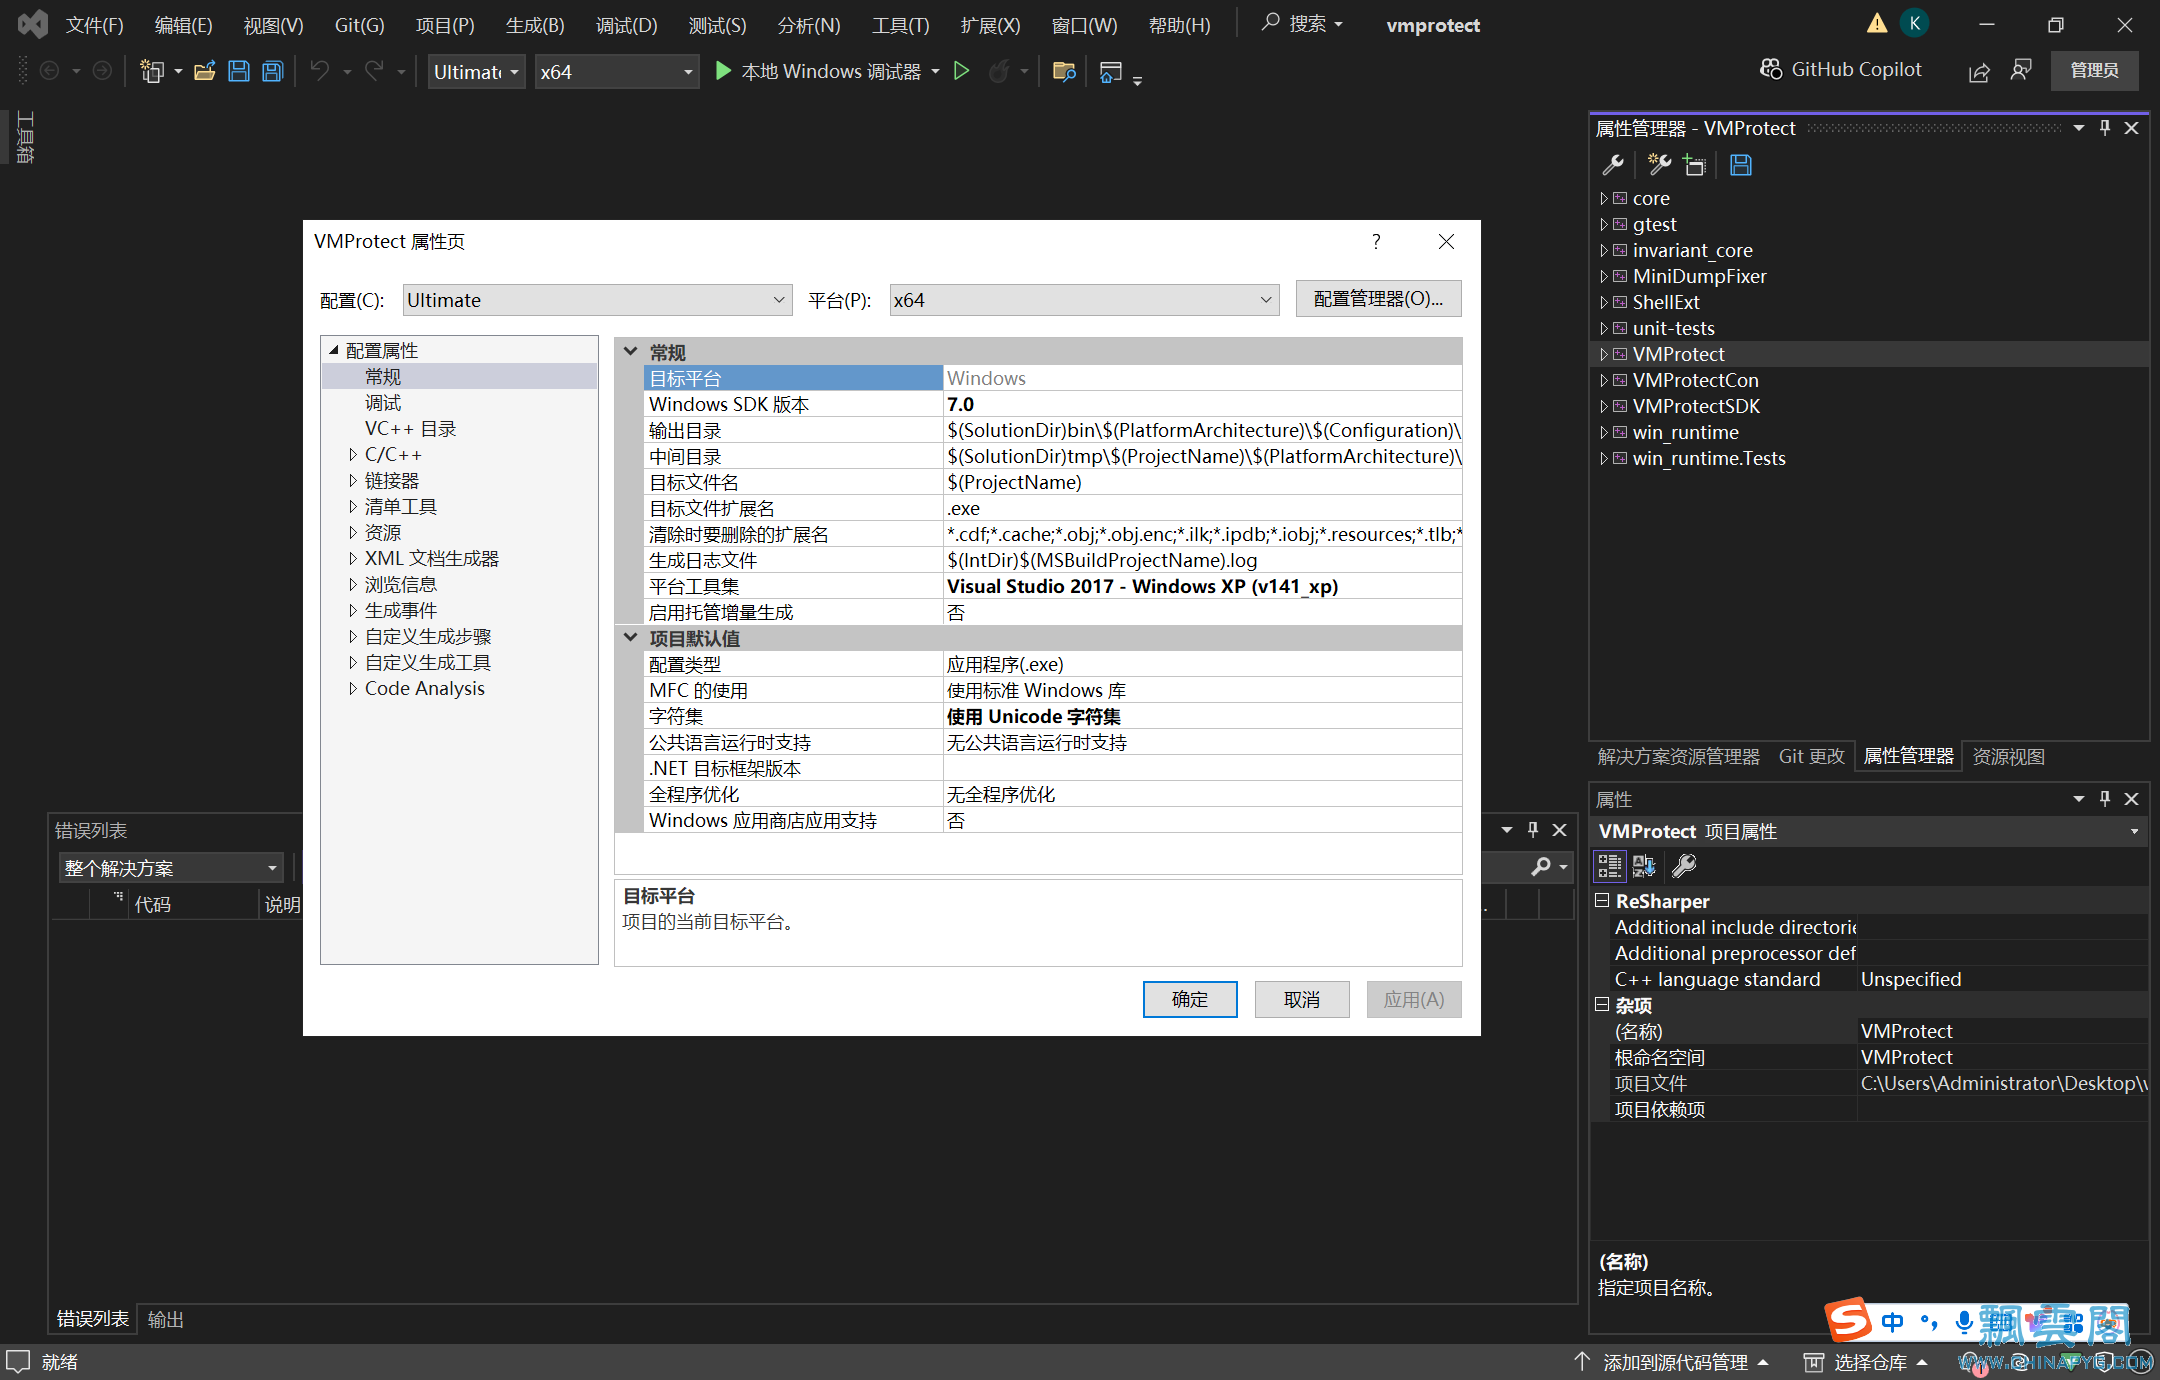2160x1380 pixels.
Task: Click 添加到源代码管理 in status bar
Action: point(1675,1362)
